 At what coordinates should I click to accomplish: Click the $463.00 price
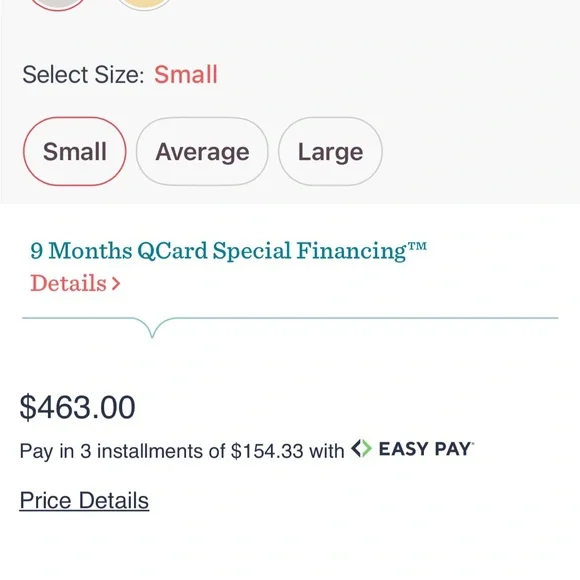pyautogui.click(x=77, y=407)
